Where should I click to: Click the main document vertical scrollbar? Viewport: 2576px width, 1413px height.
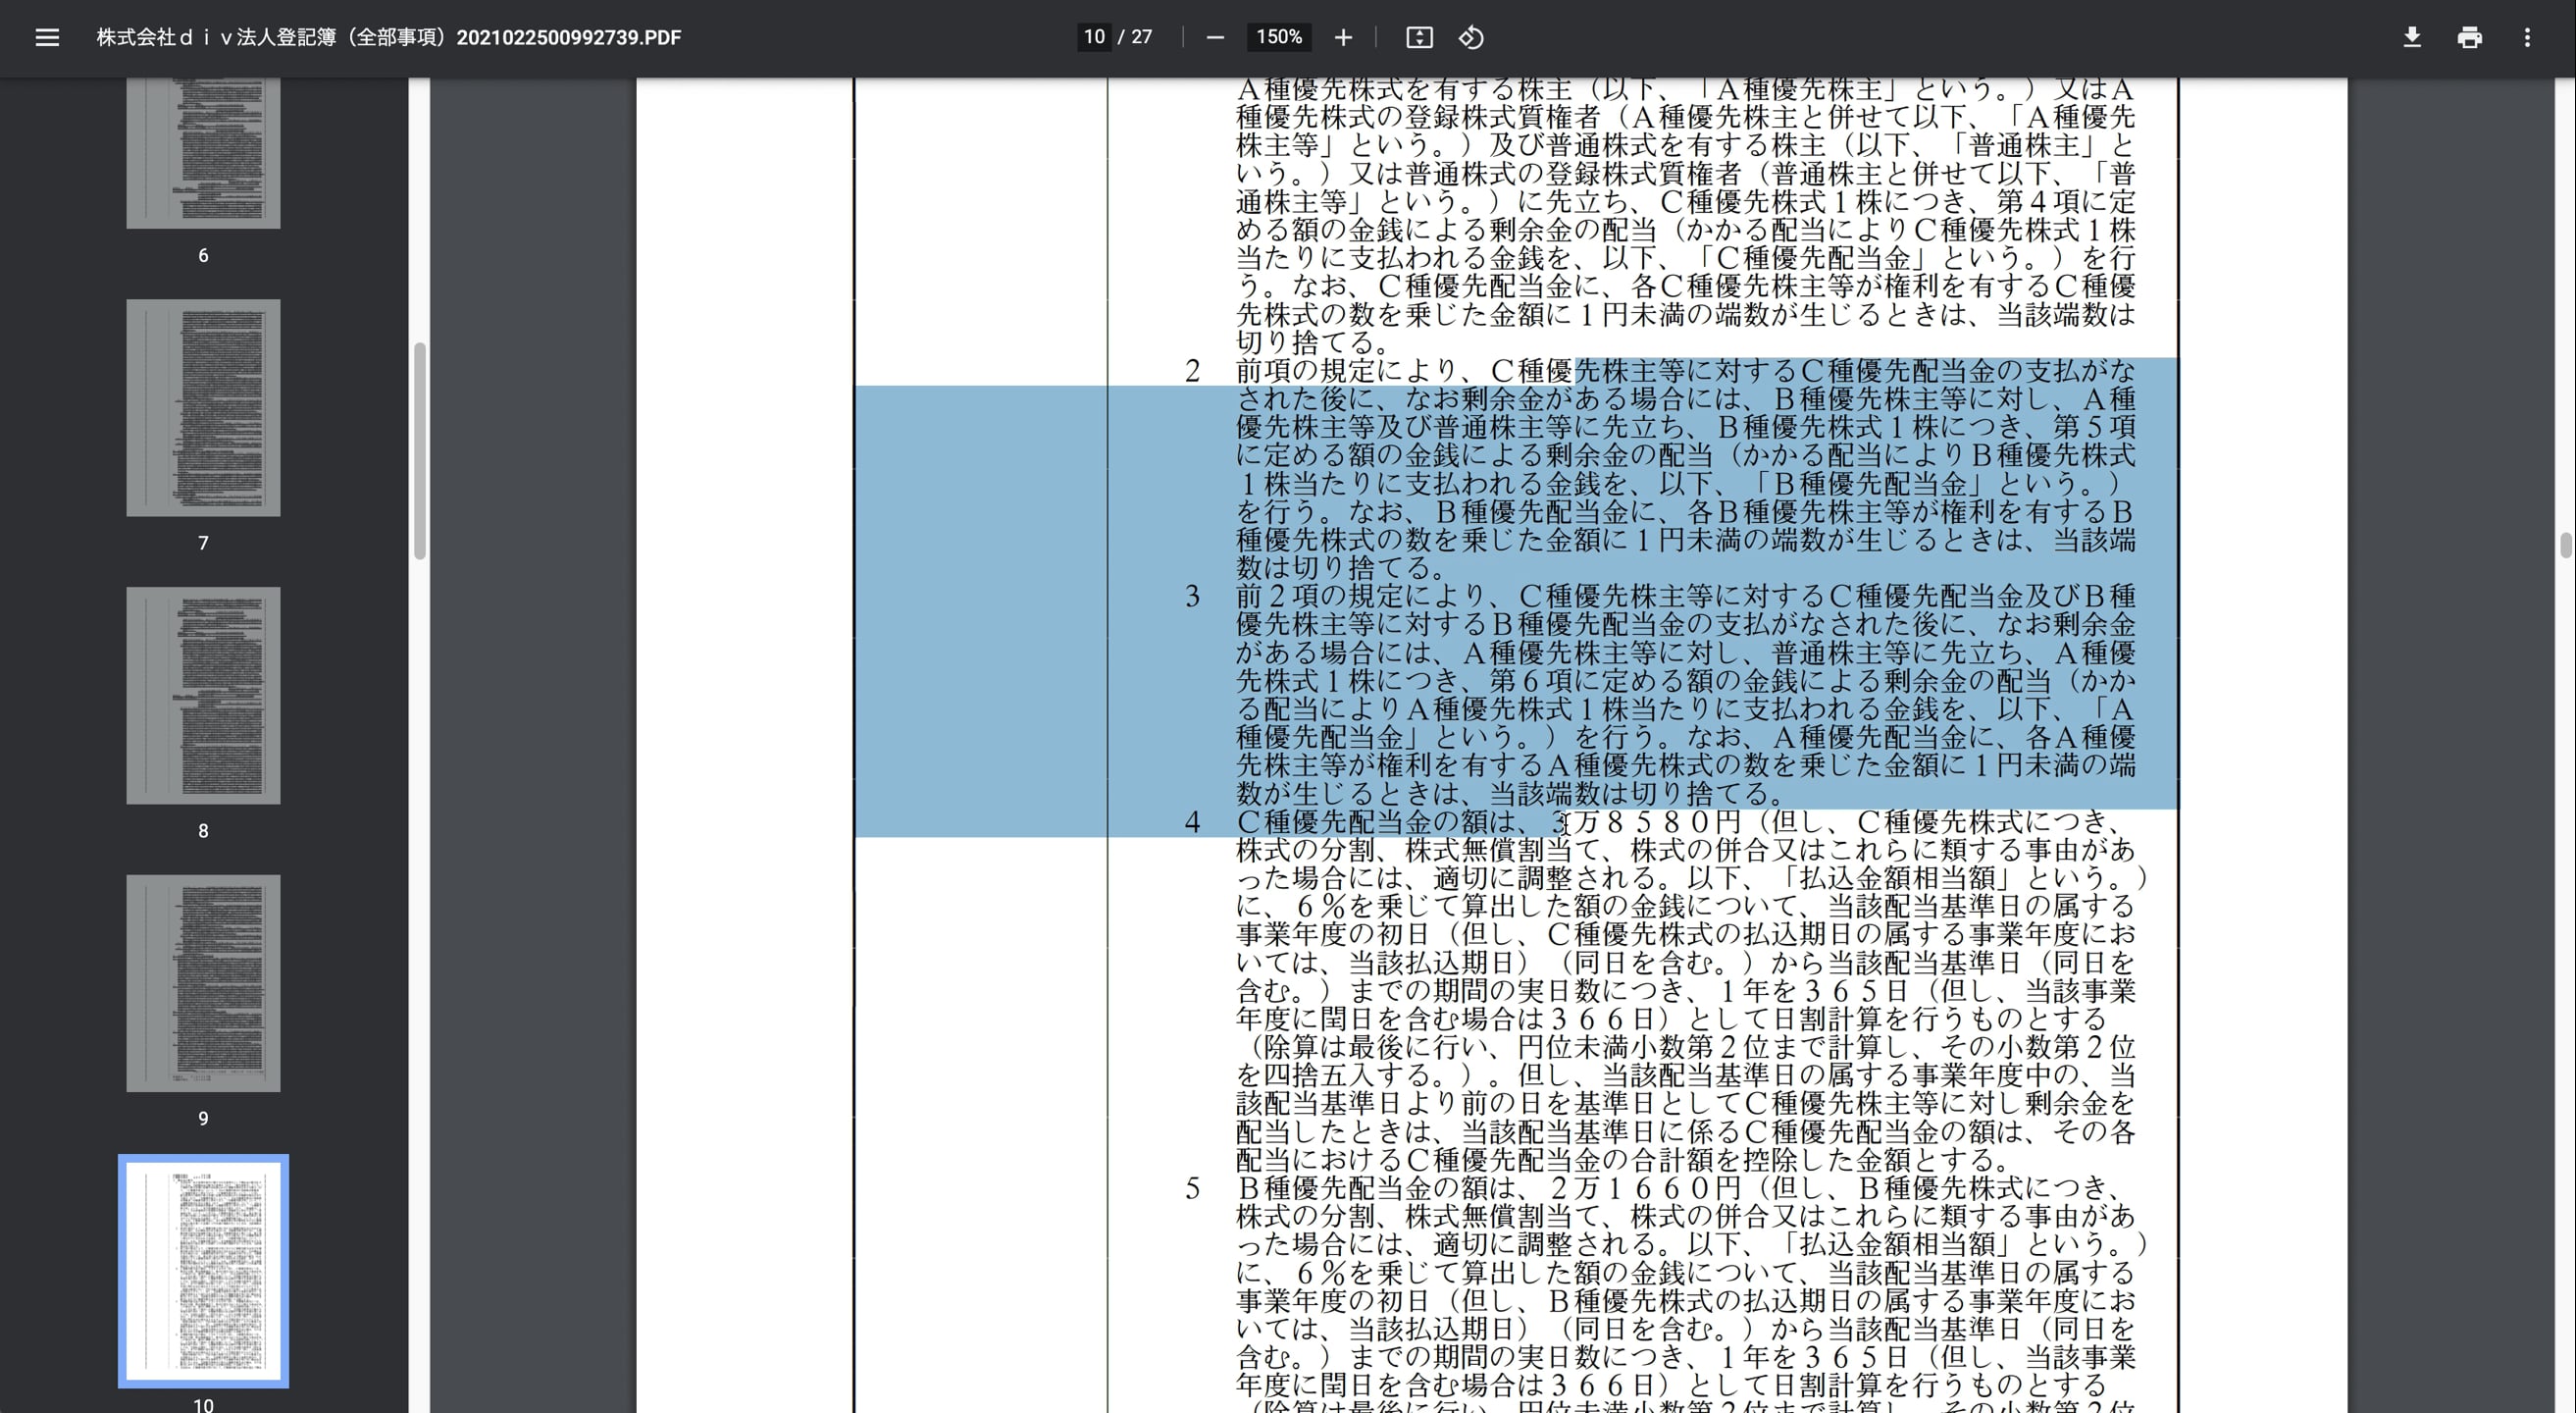(2565, 546)
